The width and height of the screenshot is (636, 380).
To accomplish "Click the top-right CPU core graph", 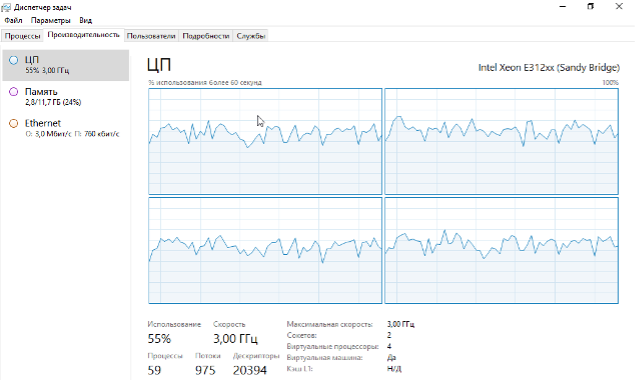I will coord(502,142).
